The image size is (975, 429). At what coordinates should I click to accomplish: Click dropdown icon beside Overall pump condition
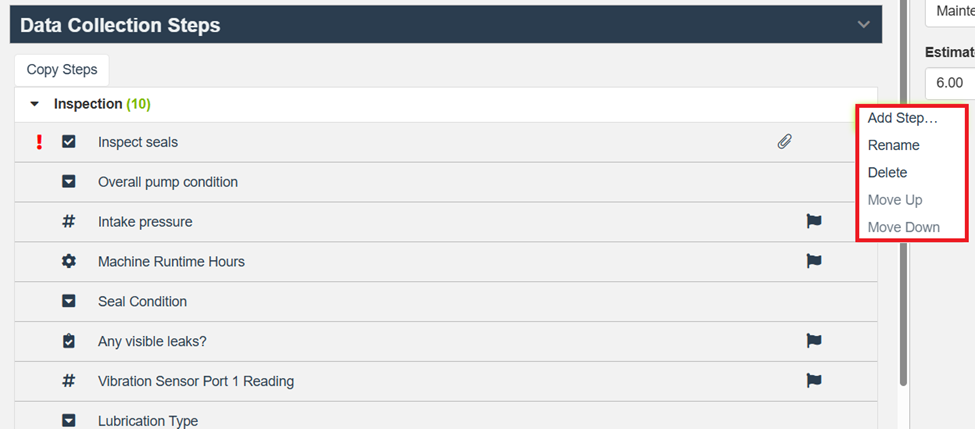(69, 182)
